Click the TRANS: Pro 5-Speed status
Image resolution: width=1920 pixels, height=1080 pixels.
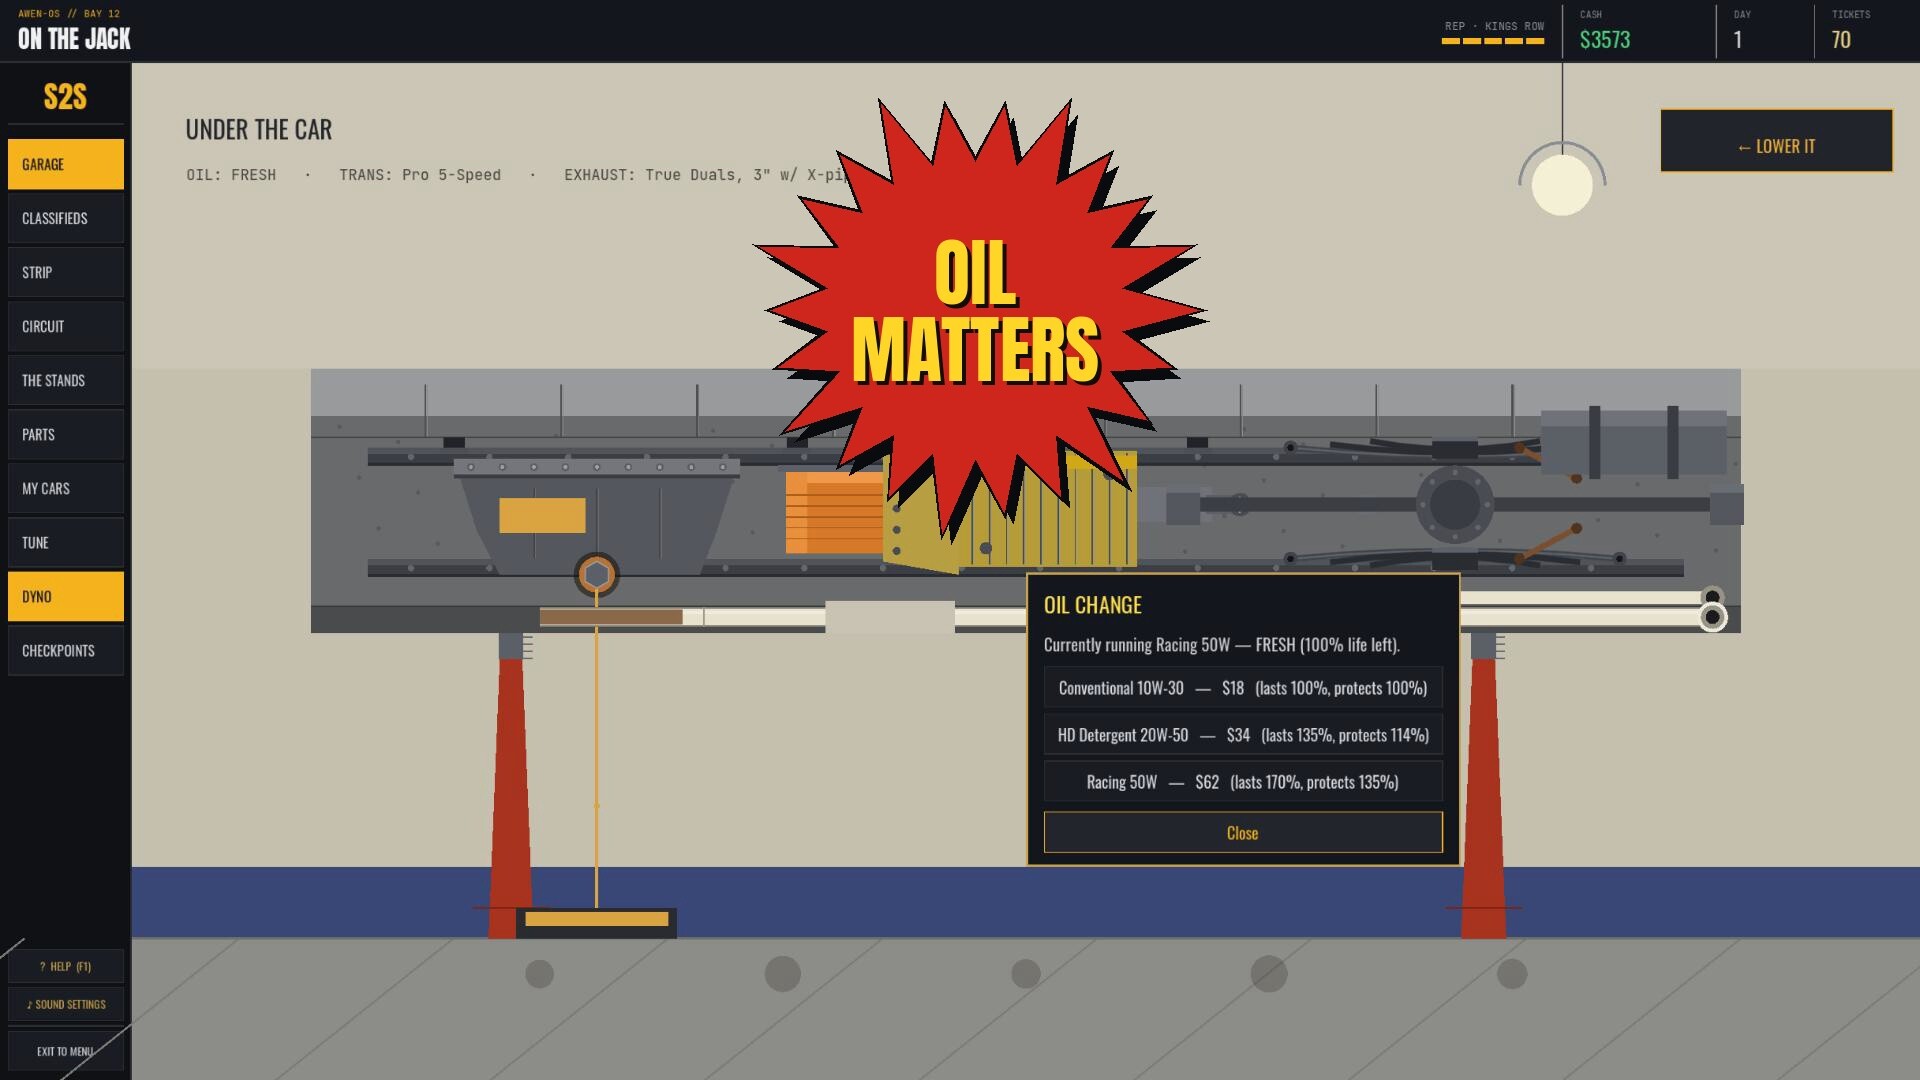pyautogui.click(x=420, y=175)
